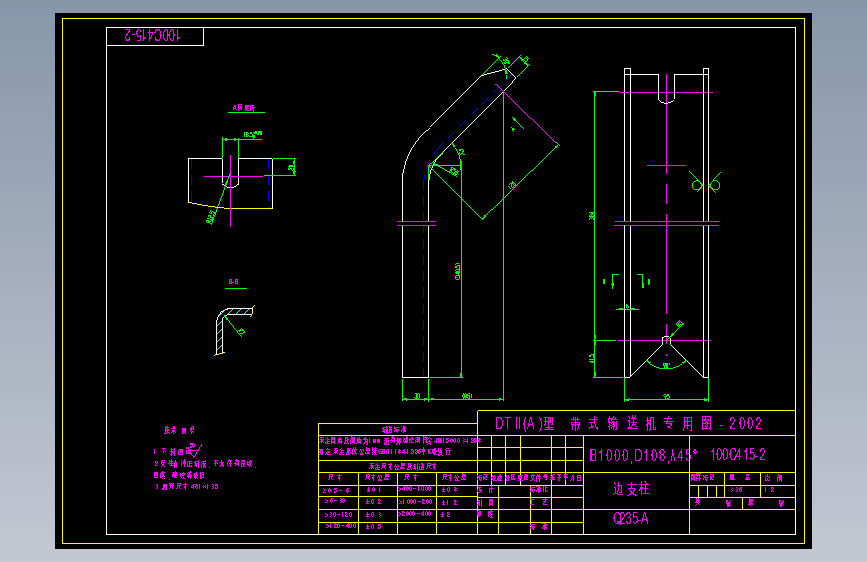Screen dimensions: 867x562
Task: Select the tolerance cell '>30-120'
Action: click(338, 514)
